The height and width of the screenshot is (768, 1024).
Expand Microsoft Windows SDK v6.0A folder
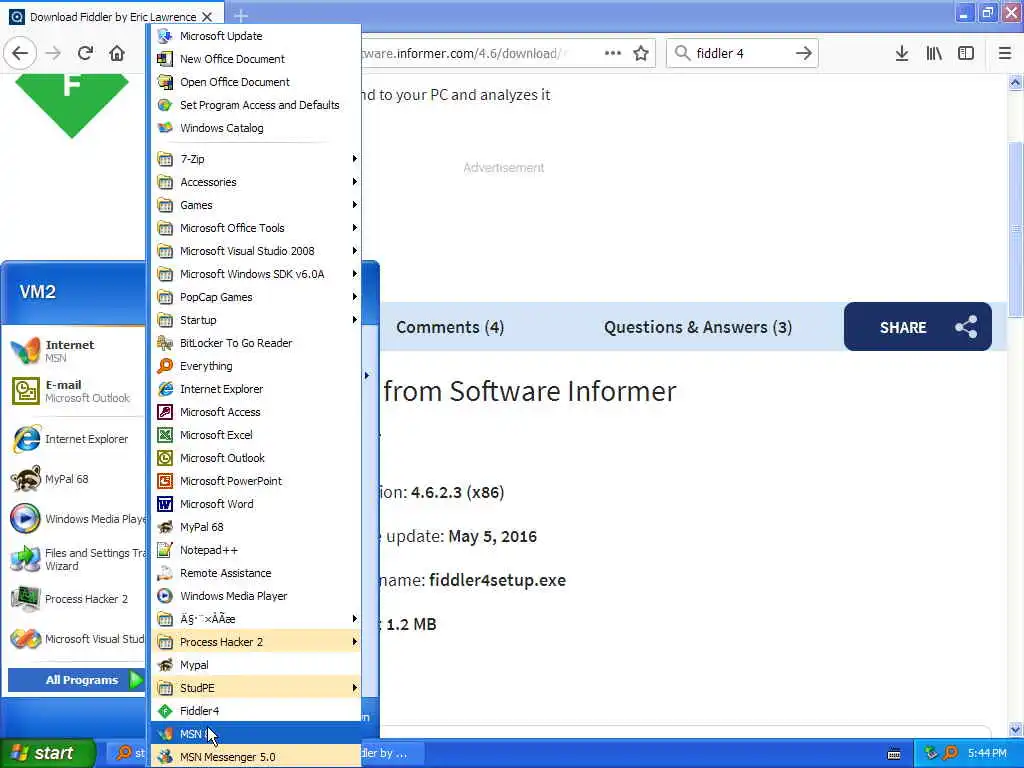click(256, 274)
